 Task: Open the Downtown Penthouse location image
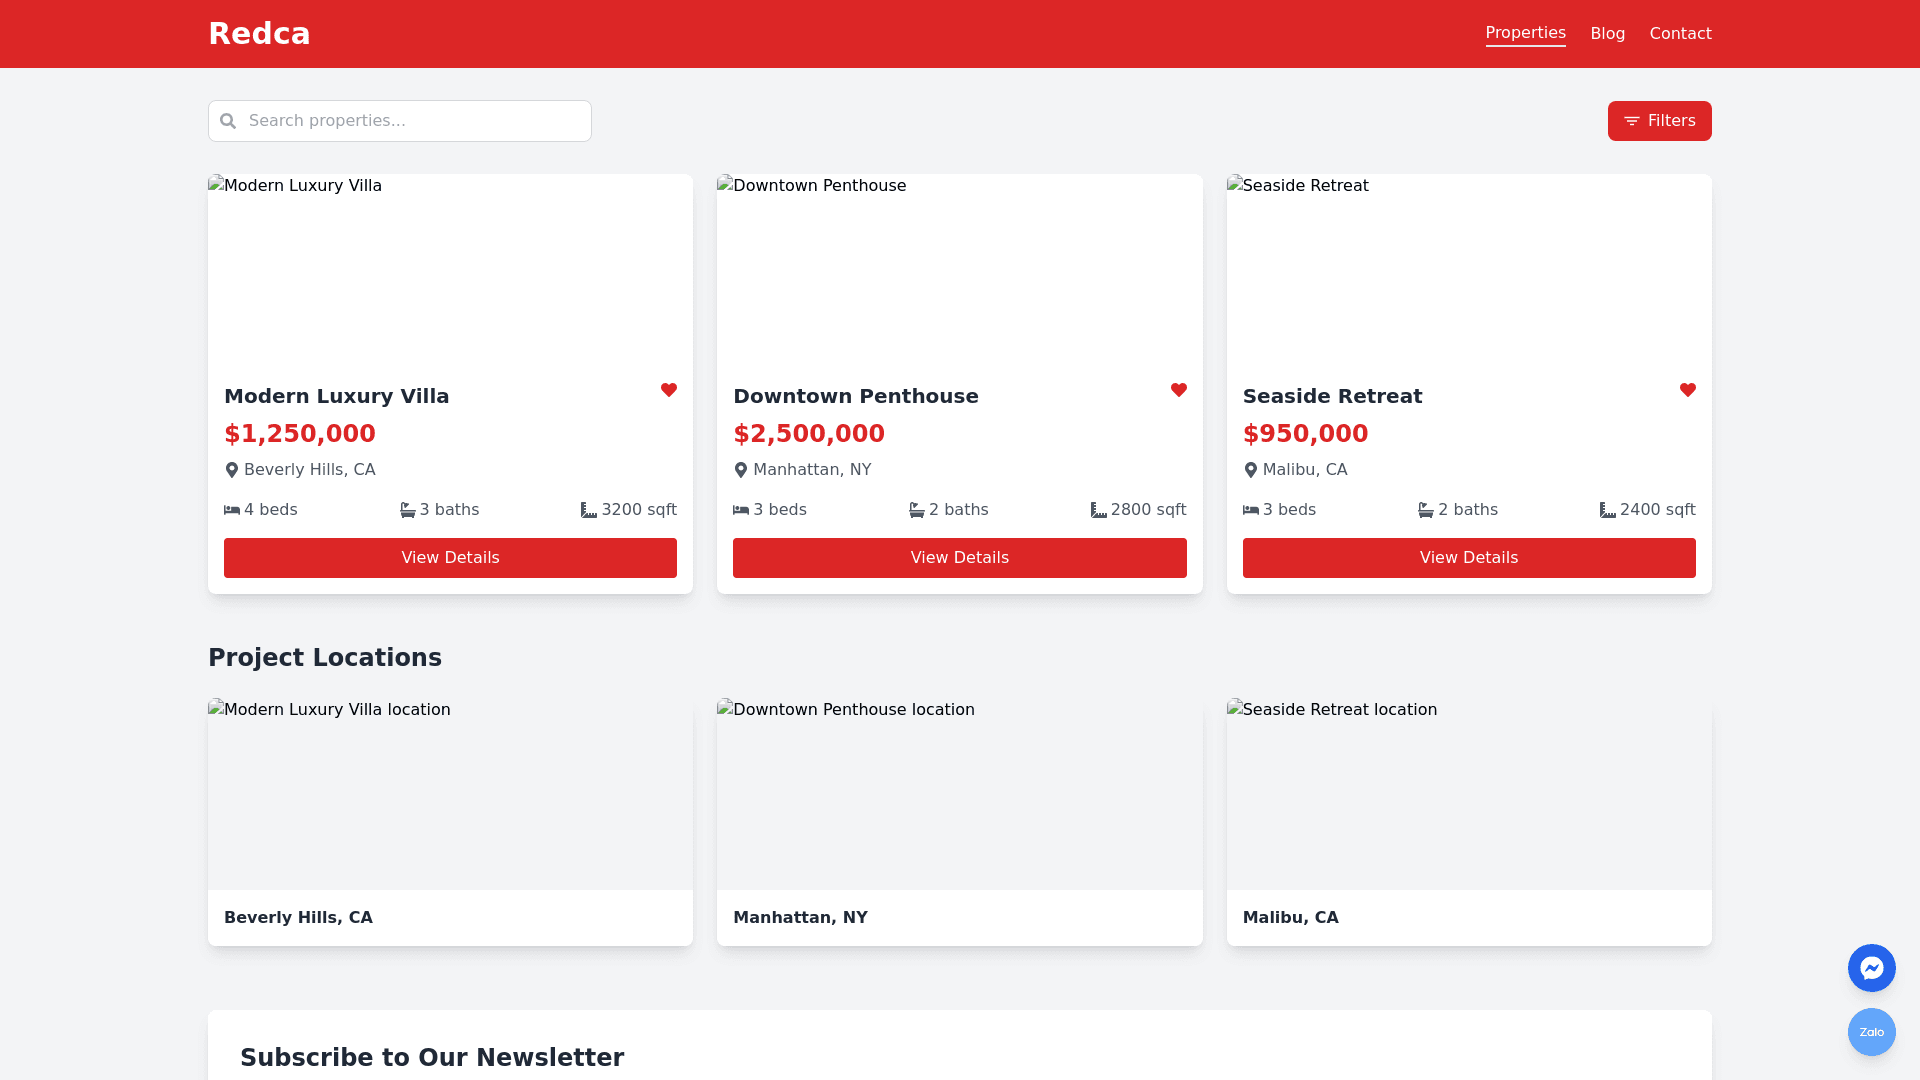click(959, 794)
